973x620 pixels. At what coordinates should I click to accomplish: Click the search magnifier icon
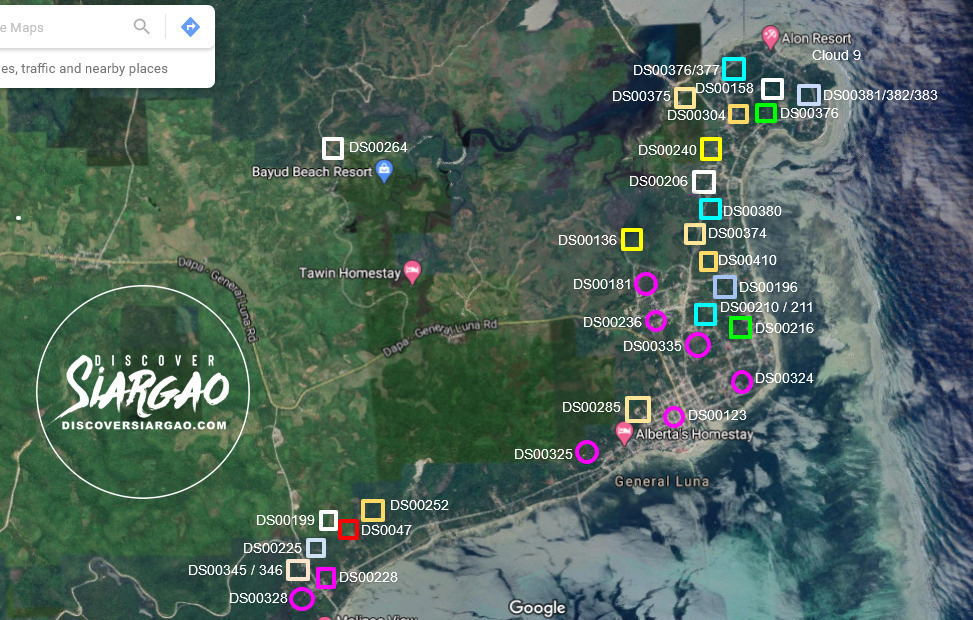[141, 27]
